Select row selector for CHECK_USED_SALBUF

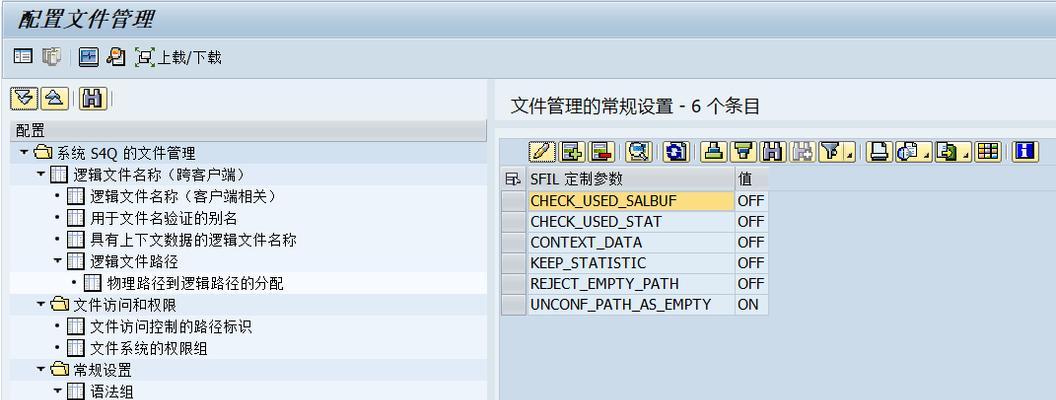point(513,201)
